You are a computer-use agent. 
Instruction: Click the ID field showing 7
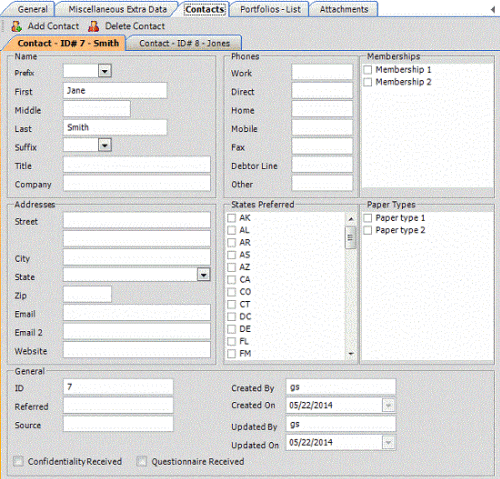click(118, 387)
